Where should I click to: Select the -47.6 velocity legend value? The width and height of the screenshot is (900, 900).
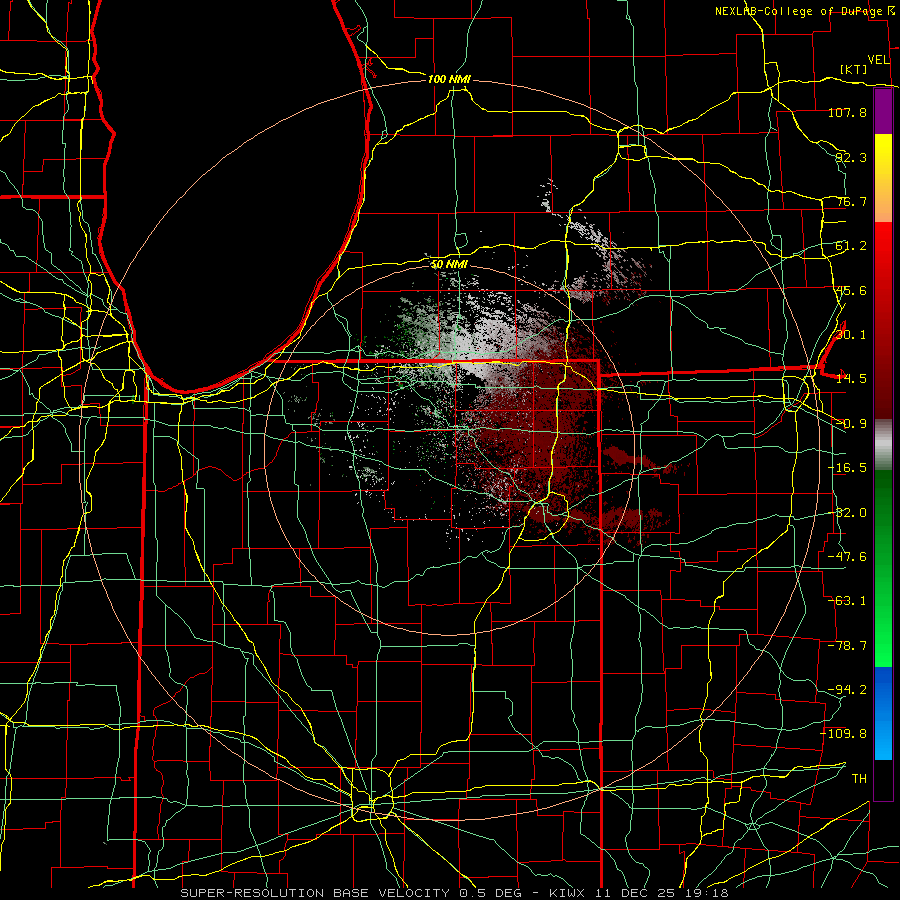847,557
